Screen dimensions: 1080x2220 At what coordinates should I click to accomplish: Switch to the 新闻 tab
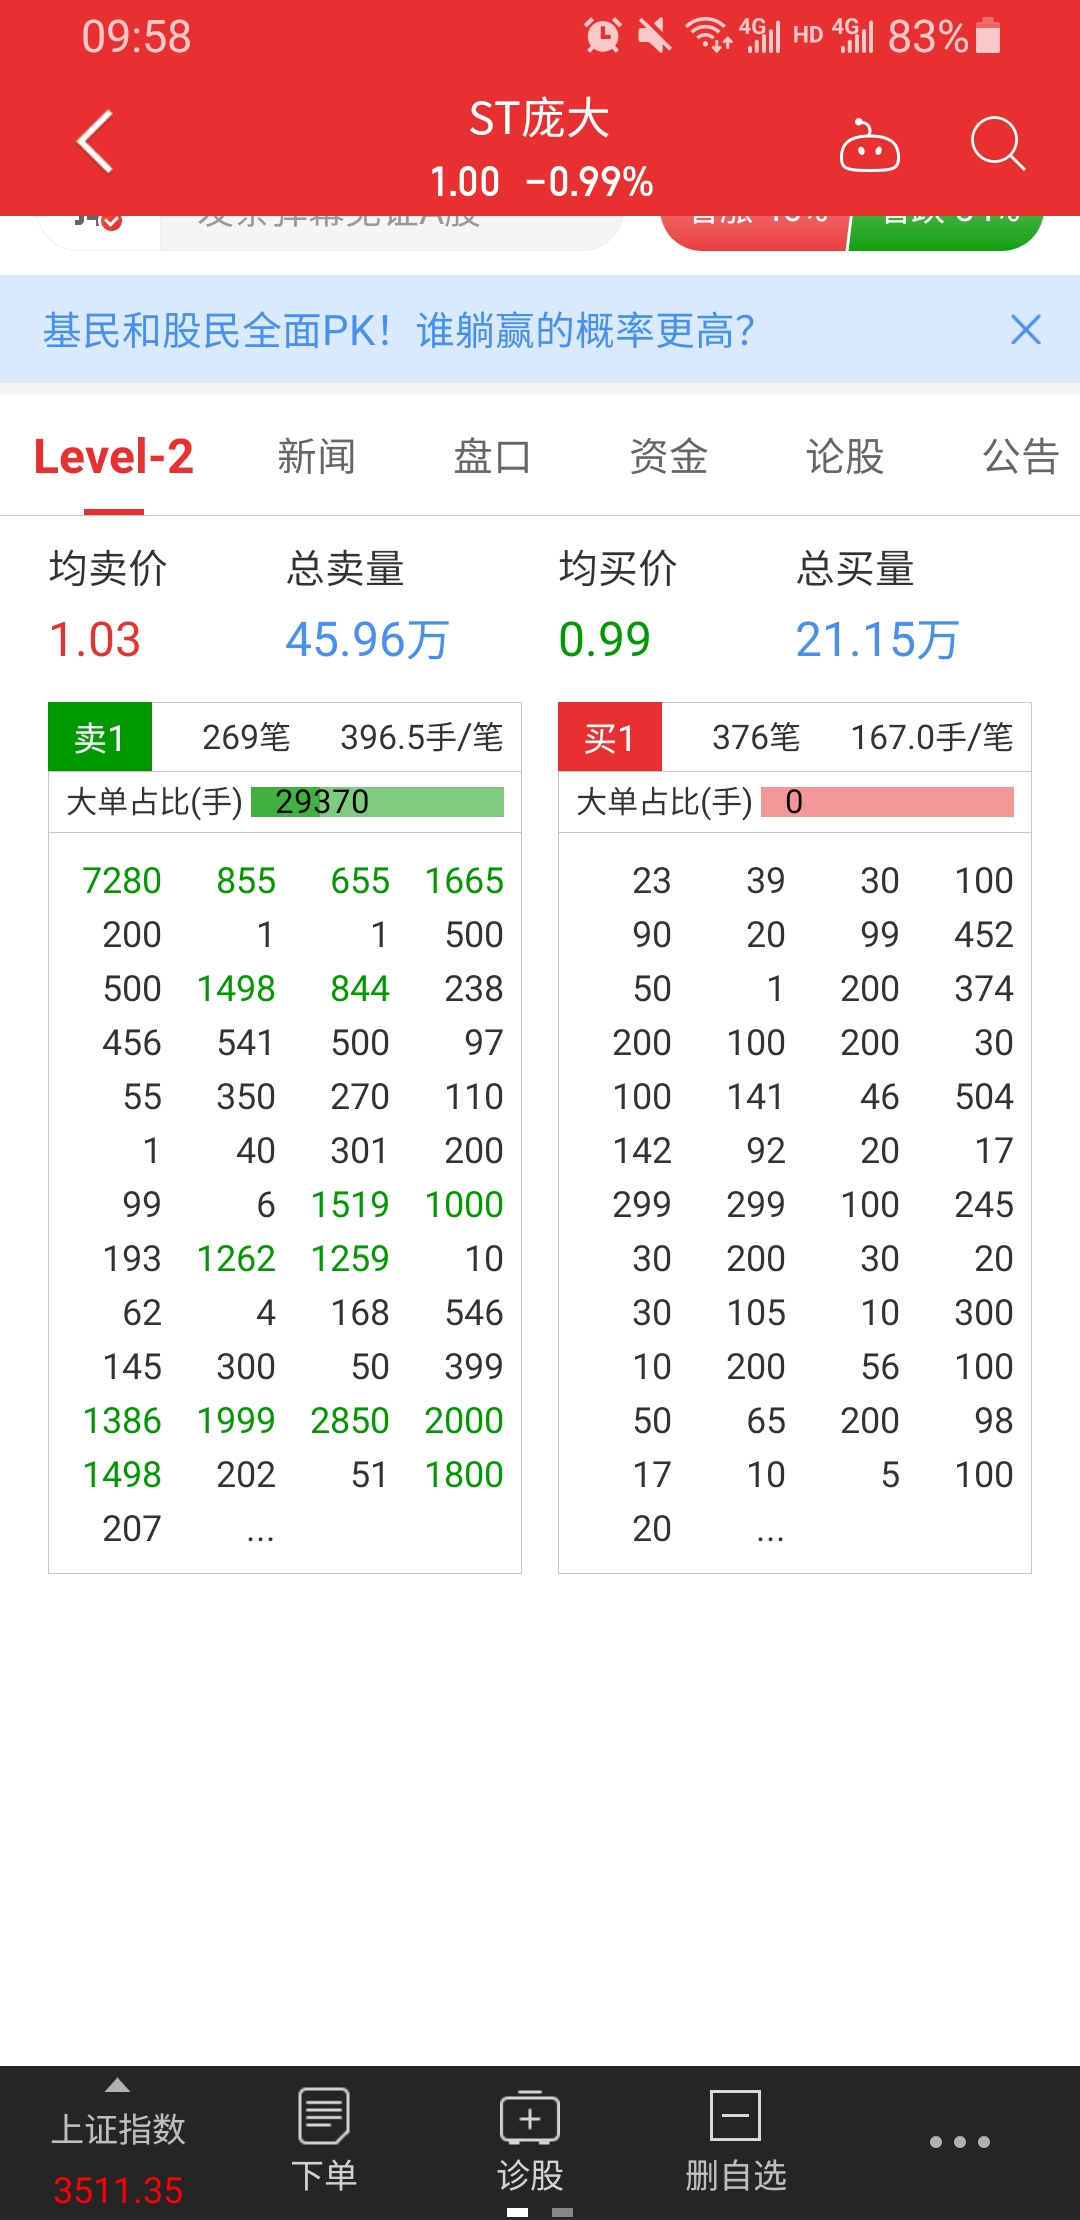pos(316,457)
